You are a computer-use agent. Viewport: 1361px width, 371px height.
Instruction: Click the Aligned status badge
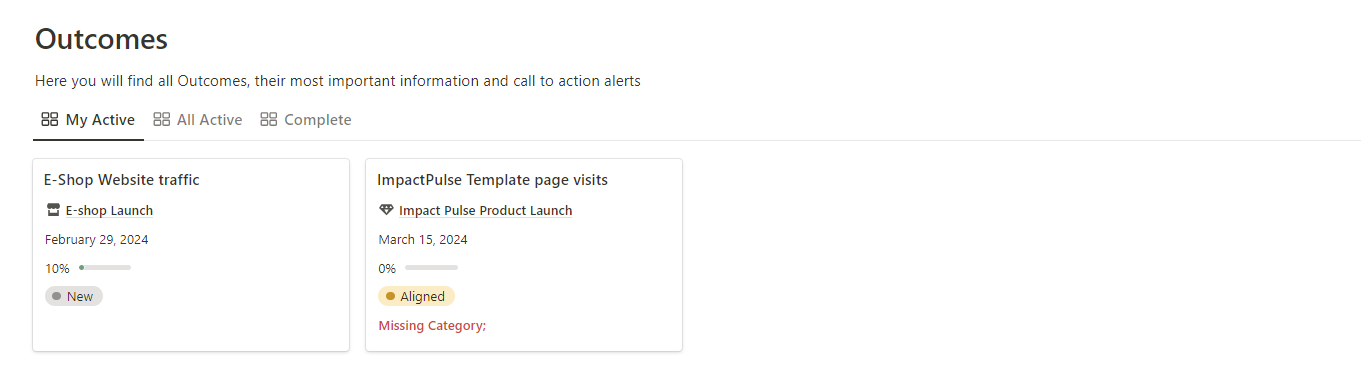pyautogui.click(x=416, y=296)
